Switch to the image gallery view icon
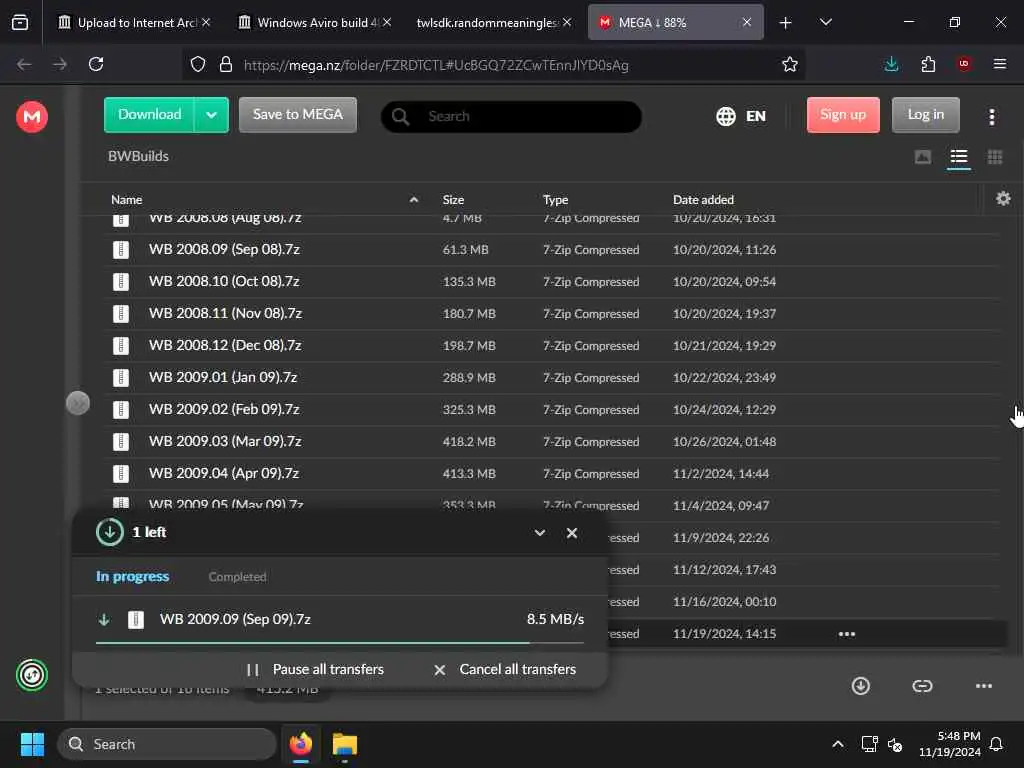 point(923,157)
